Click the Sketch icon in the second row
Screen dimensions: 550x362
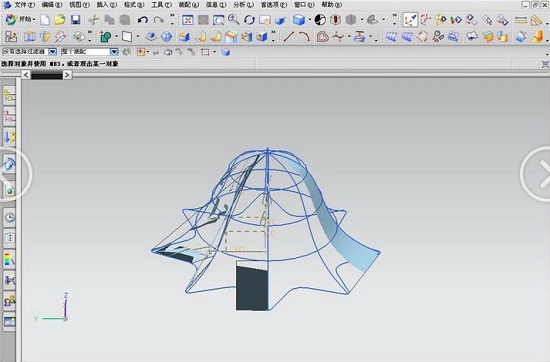click(x=11, y=36)
